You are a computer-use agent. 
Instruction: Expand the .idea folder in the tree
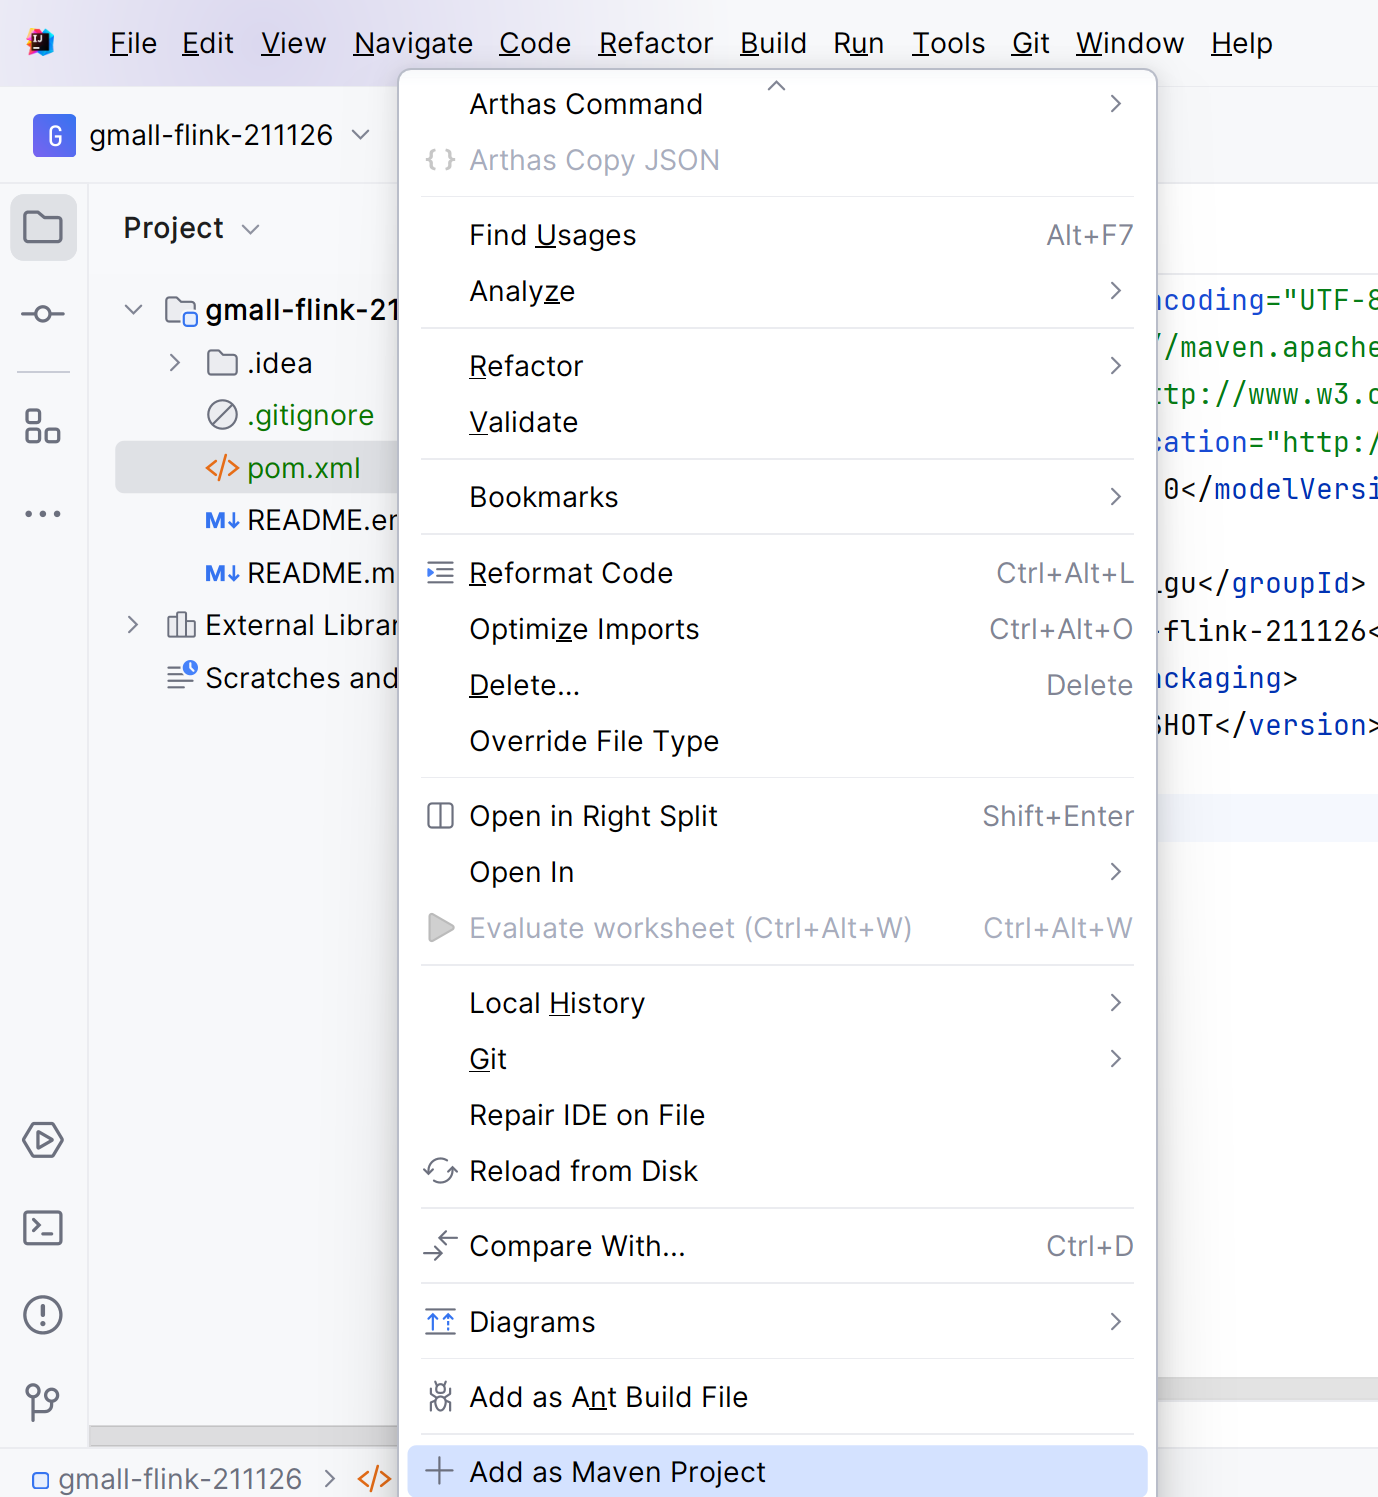(175, 363)
